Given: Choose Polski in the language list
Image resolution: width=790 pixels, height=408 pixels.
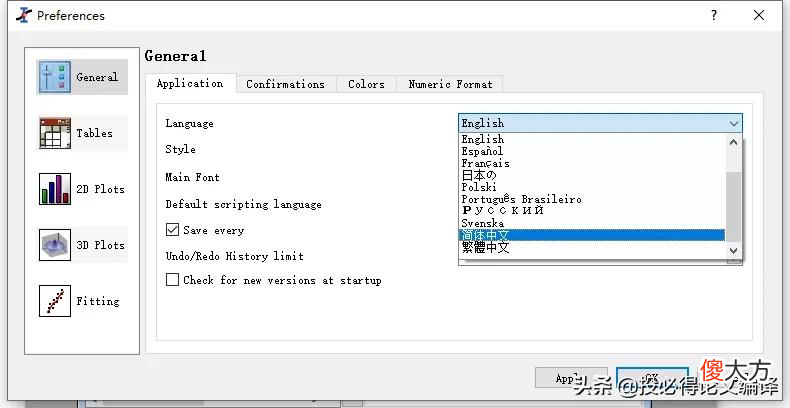Looking at the screenshot, I should (592, 187).
